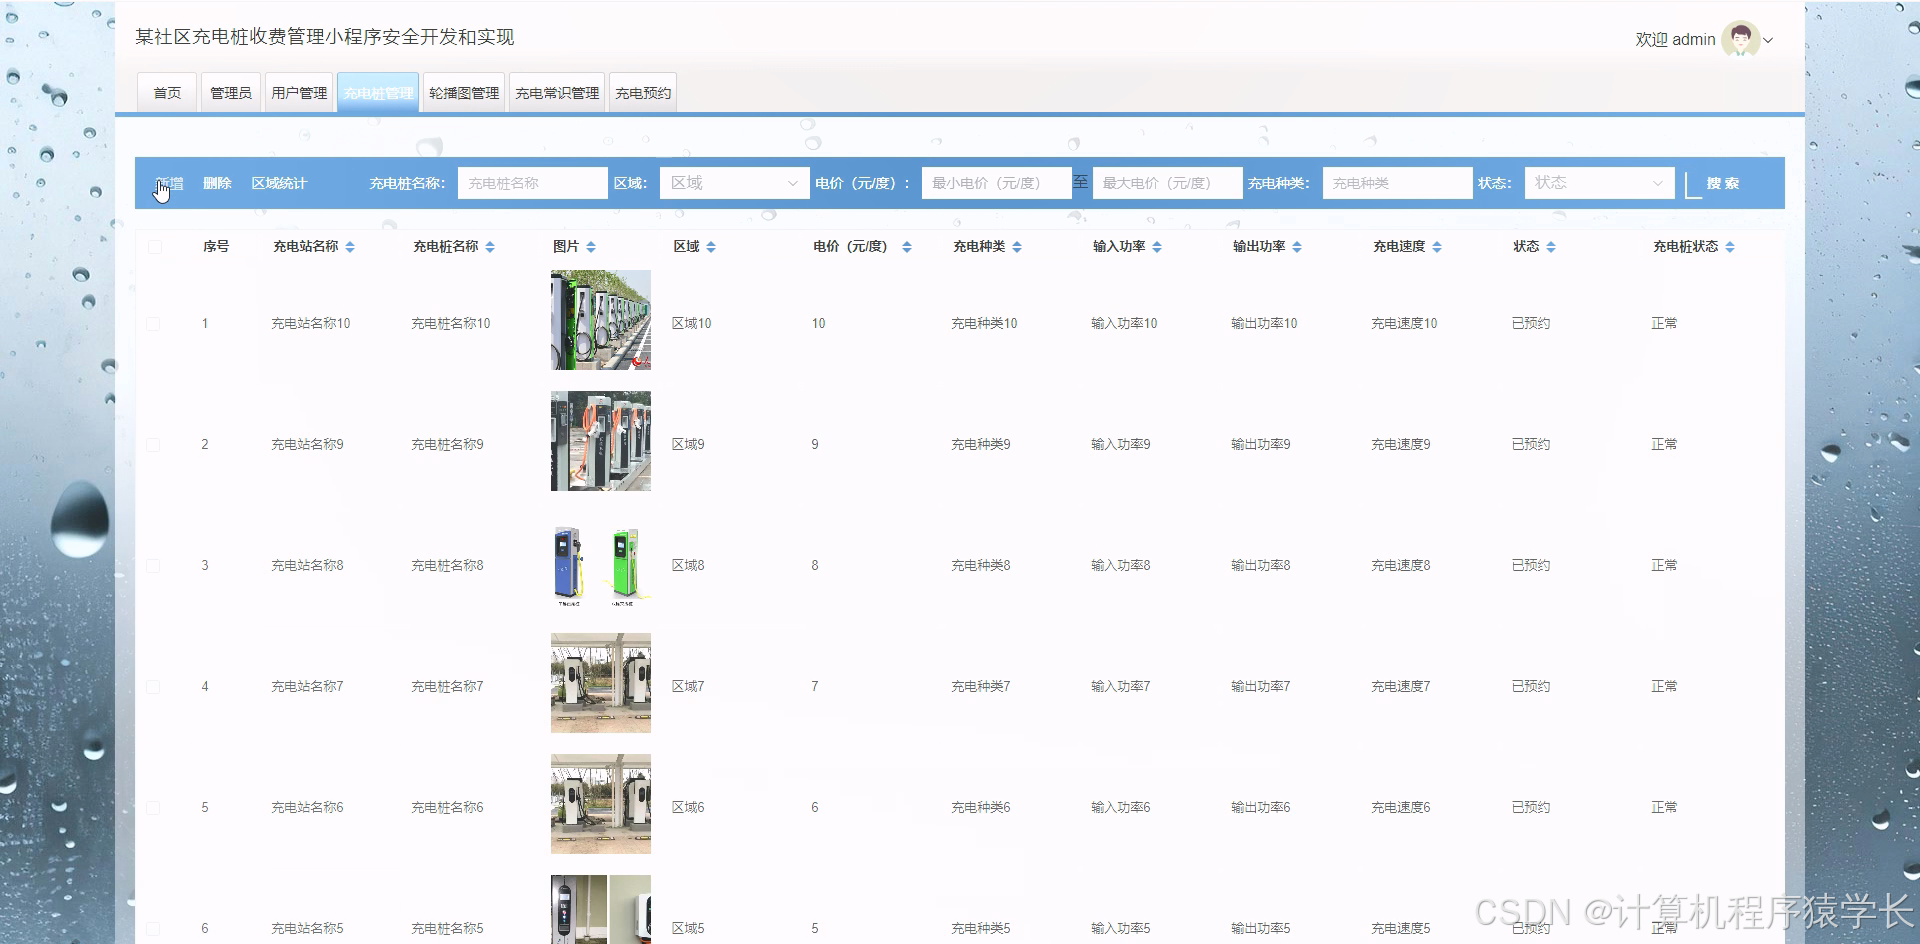This screenshot has height=944, width=1920.
Task: Sort by 图片 column arrows
Action: point(591,247)
